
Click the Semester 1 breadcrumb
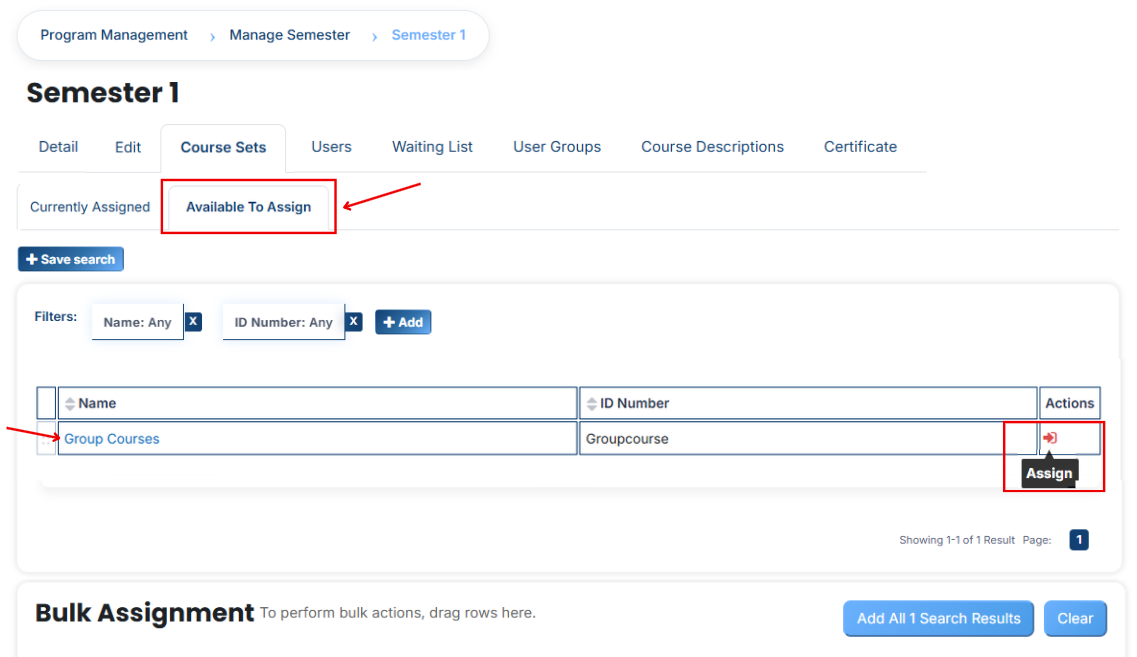429,35
